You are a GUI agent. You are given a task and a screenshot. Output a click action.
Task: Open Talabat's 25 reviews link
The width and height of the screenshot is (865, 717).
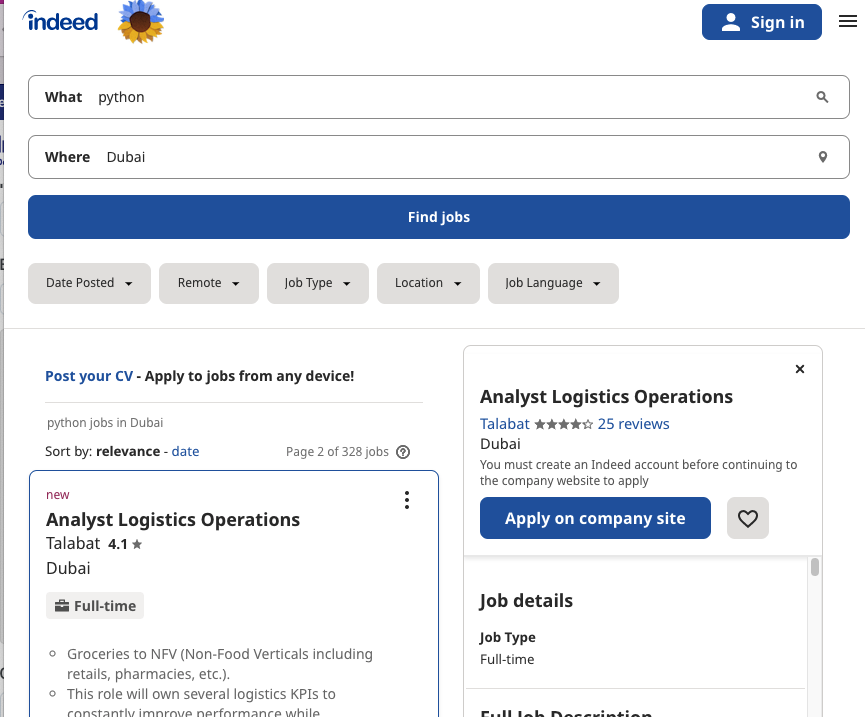(633, 424)
